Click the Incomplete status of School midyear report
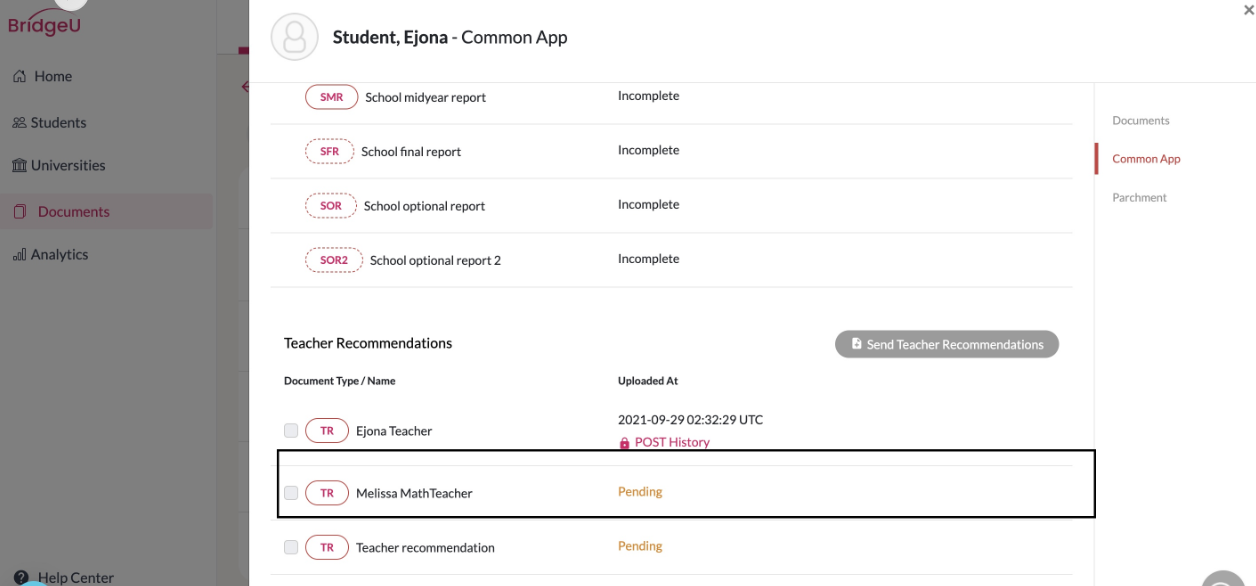Viewport: 1256px width, 586px height. [x=648, y=96]
